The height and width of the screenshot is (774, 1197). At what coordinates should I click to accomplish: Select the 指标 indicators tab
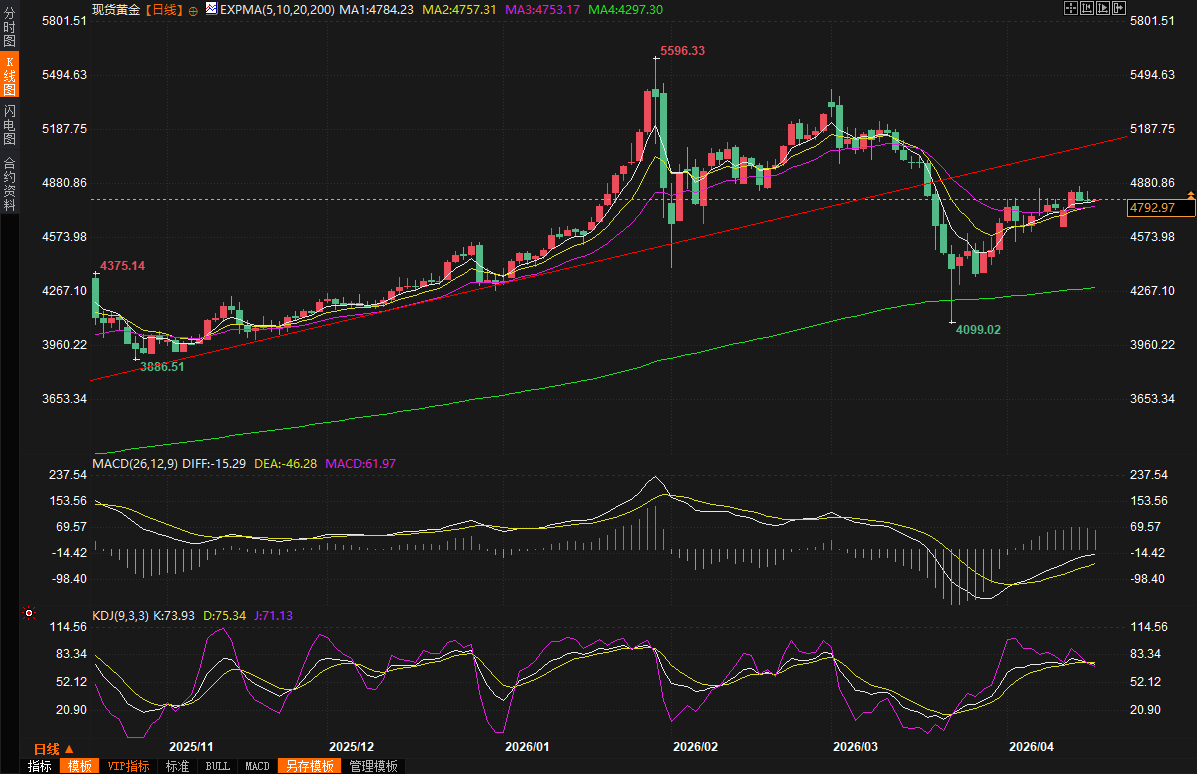(40, 766)
